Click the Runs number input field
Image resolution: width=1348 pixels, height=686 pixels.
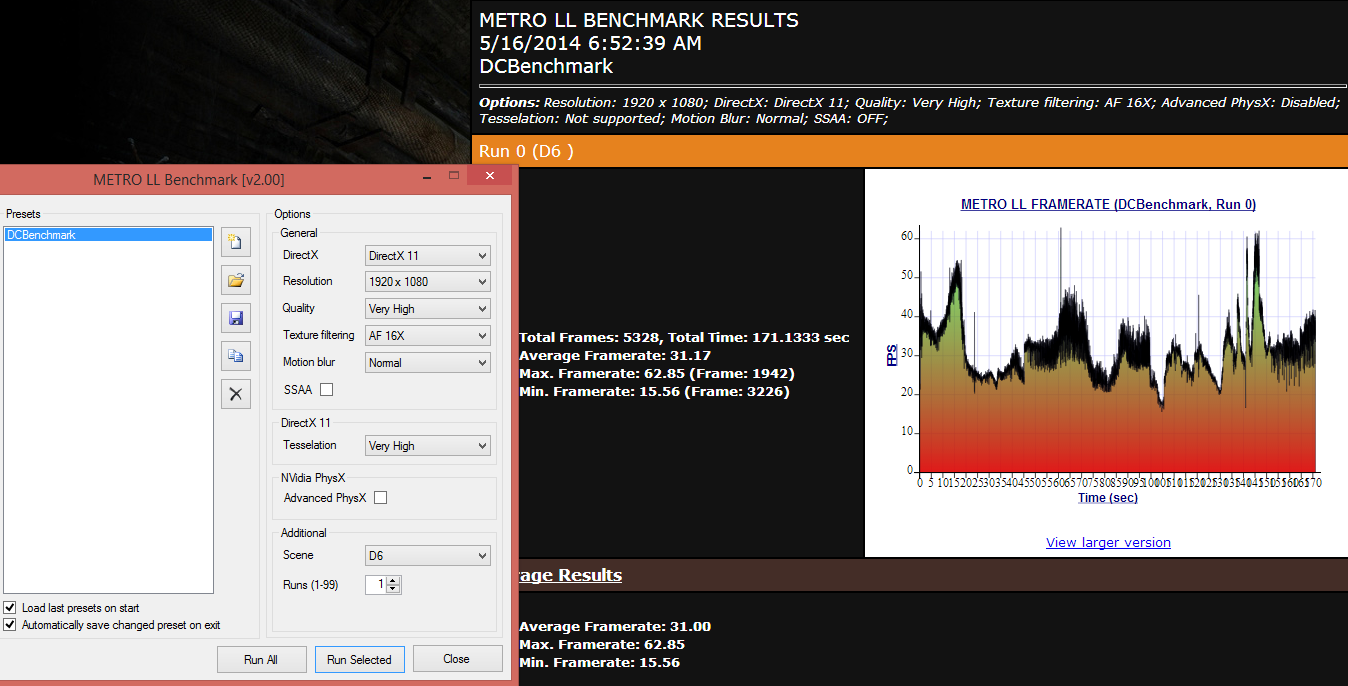pos(376,585)
